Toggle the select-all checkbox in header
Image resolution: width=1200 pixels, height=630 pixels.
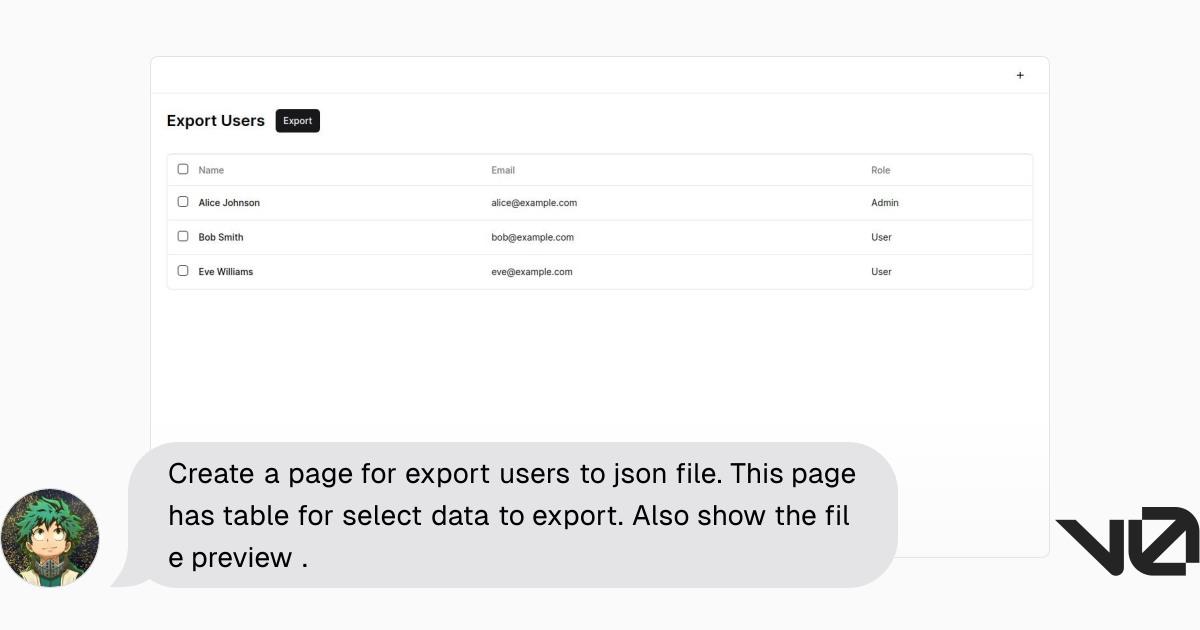click(x=183, y=169)
